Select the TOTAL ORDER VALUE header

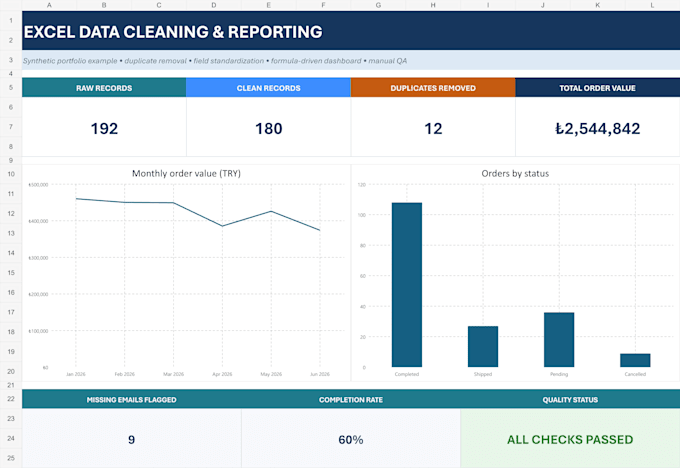(597, 88)
